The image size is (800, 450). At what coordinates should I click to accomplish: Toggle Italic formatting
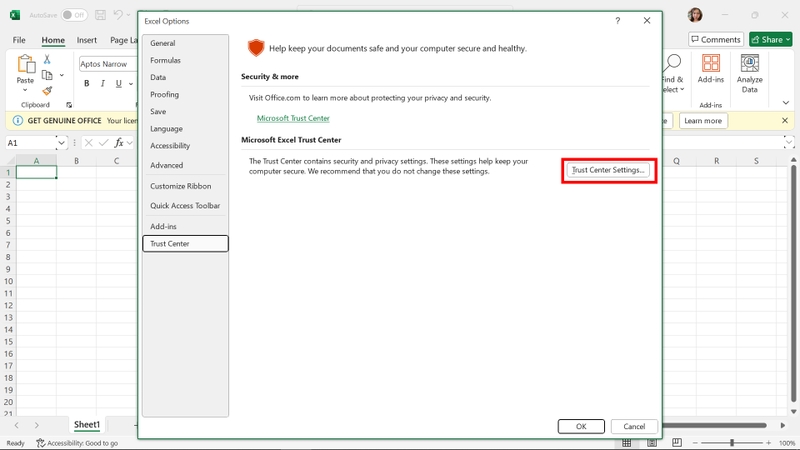click(103, 84)
